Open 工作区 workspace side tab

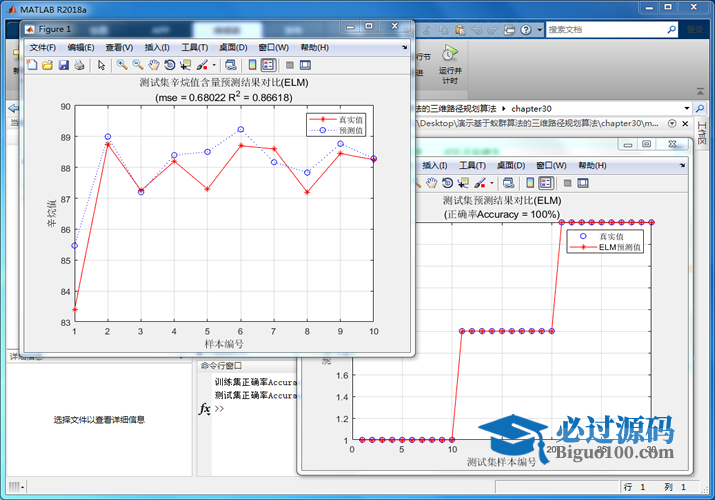coord(702,133)
